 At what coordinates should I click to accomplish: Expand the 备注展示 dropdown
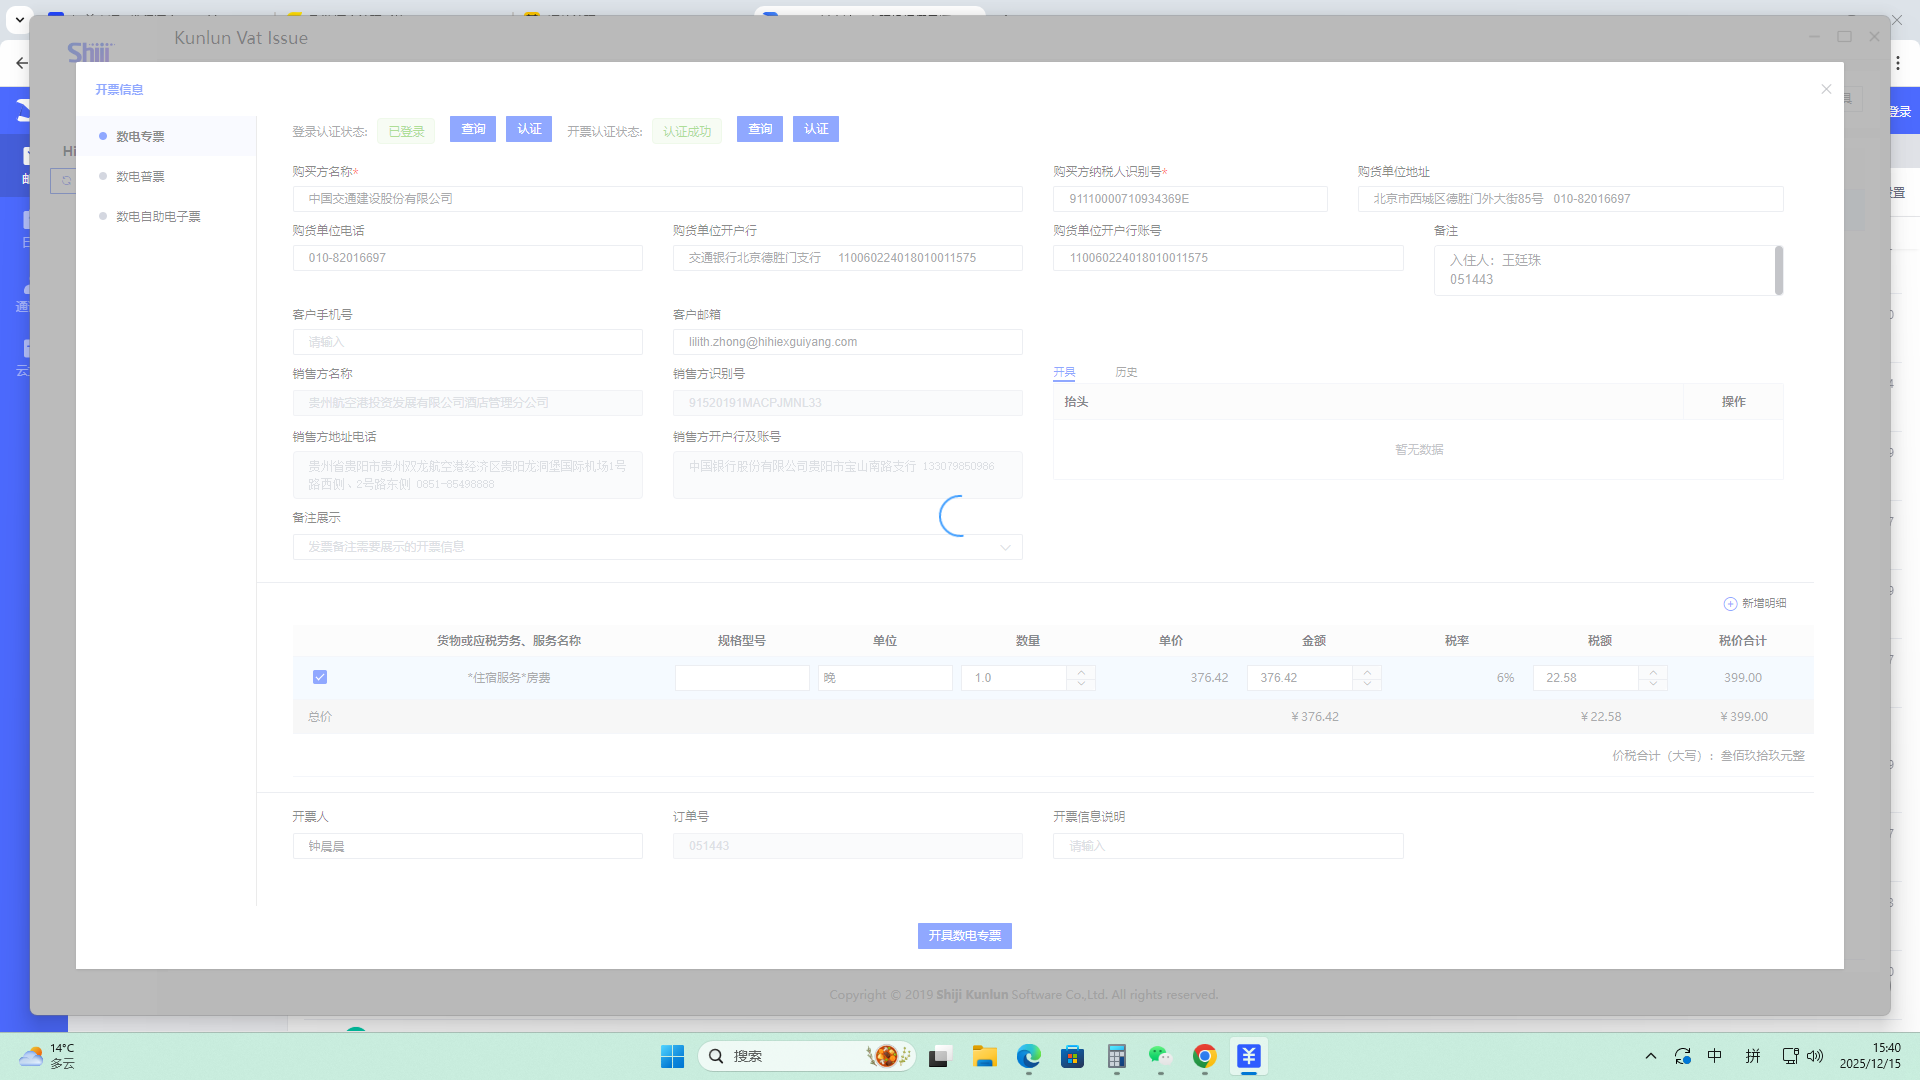click(1005, 547)
